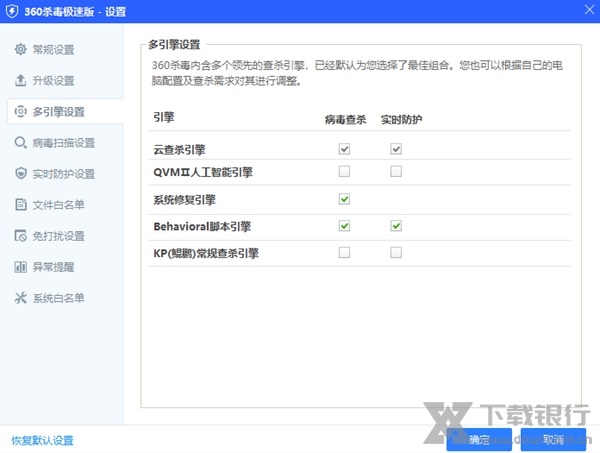Click the engine icon beside 多引擎设置
The height and width of the screenshot is (453, 600).
tap(20, 111)
